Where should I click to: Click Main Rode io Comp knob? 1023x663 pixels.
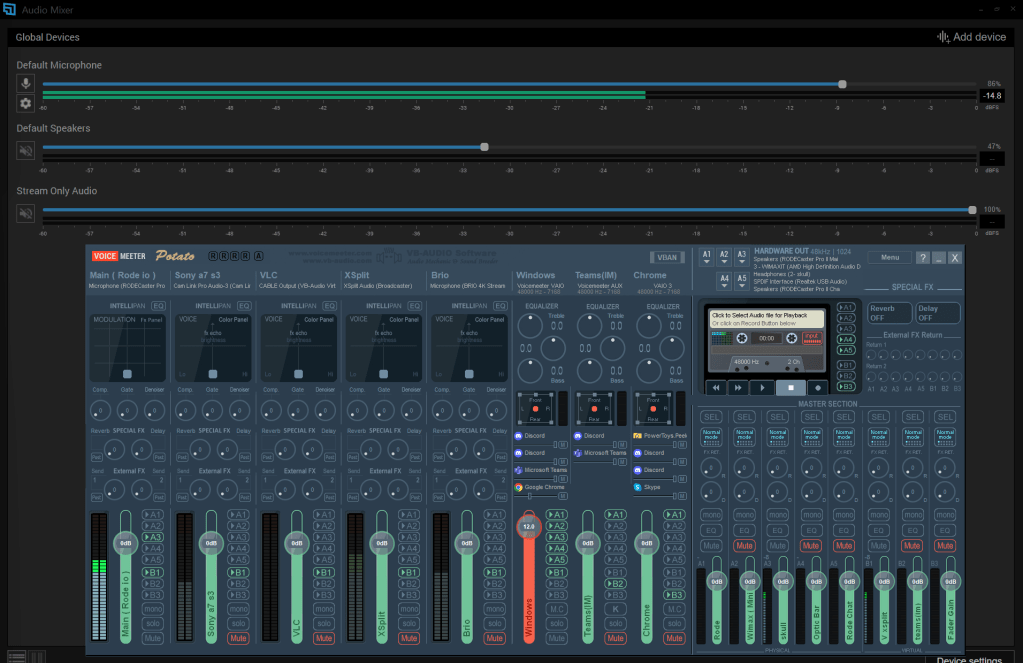tap(100, 411)
